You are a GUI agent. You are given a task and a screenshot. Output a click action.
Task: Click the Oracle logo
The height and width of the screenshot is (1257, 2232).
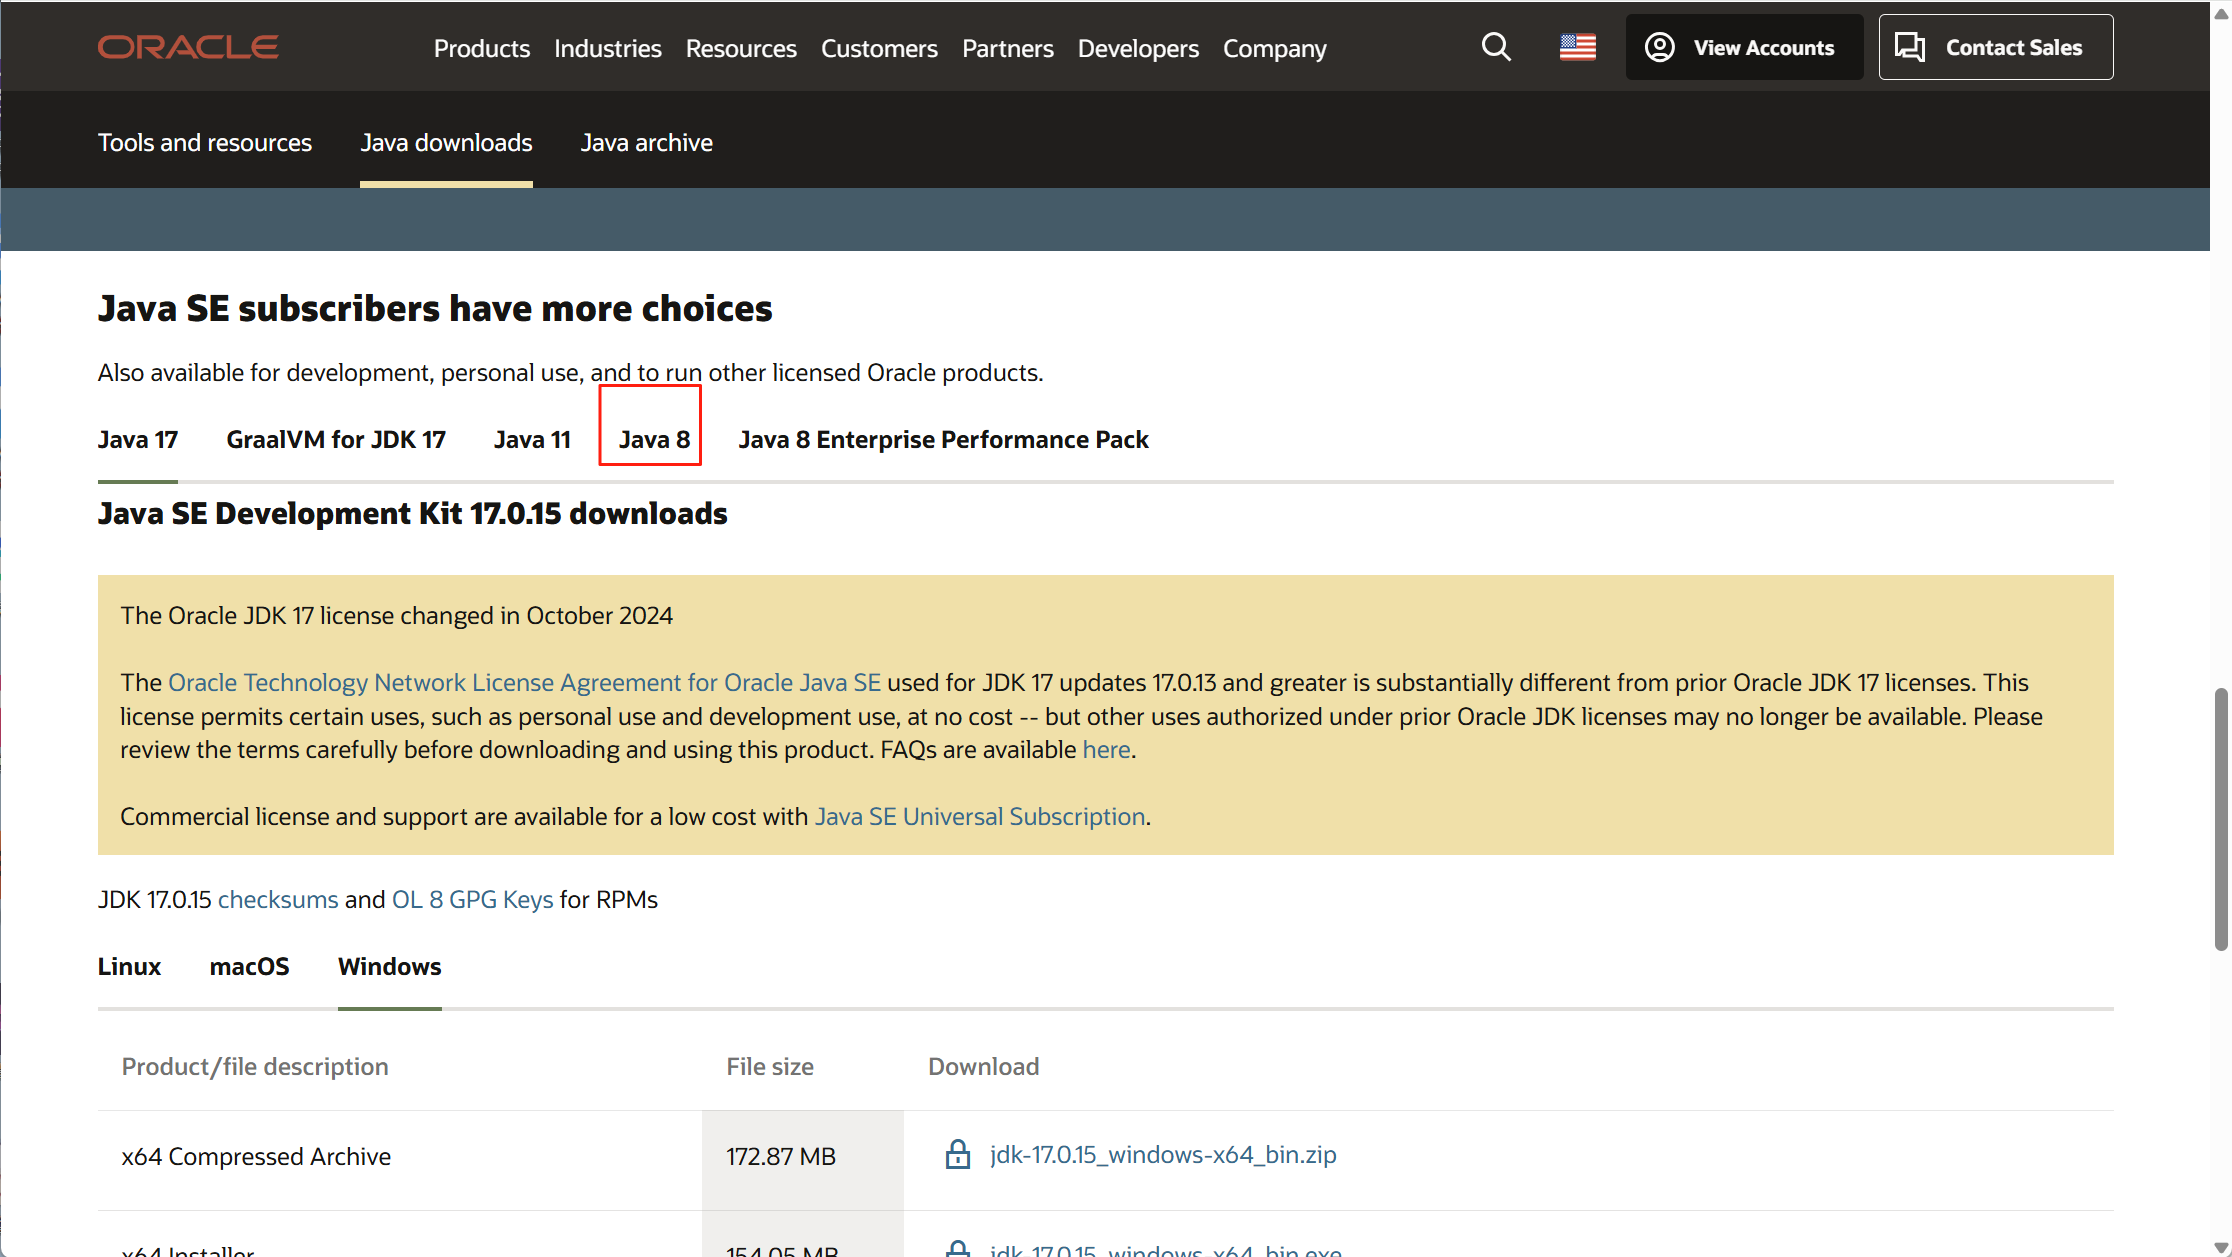tap(188, 47)
